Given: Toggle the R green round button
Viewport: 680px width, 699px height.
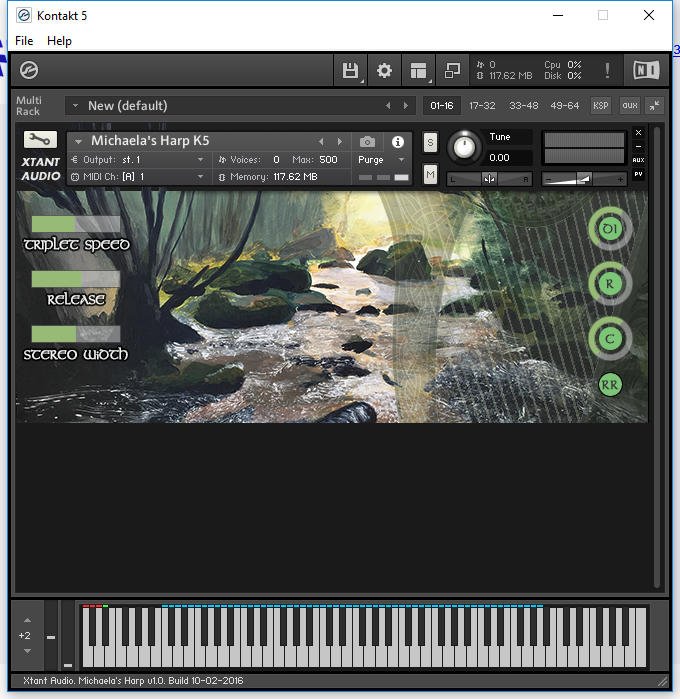Looking at the screenshot, I should [610, 284].
